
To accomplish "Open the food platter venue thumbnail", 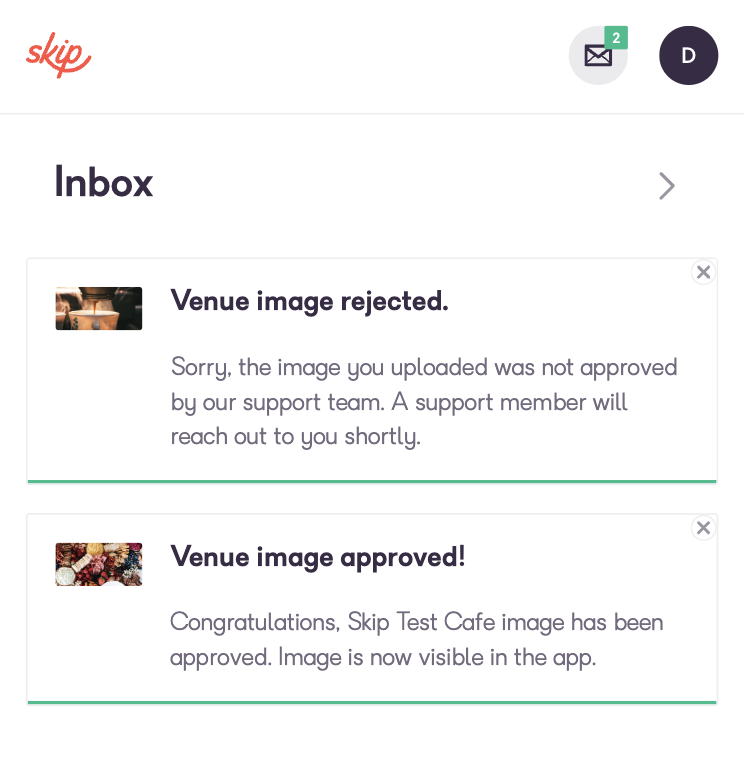I will [x=98, y=564].
